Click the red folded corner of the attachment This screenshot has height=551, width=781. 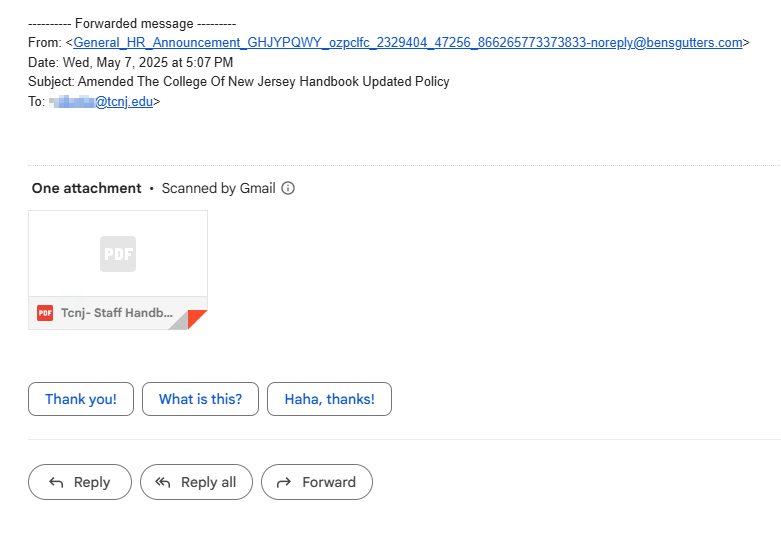click(197, 319)
